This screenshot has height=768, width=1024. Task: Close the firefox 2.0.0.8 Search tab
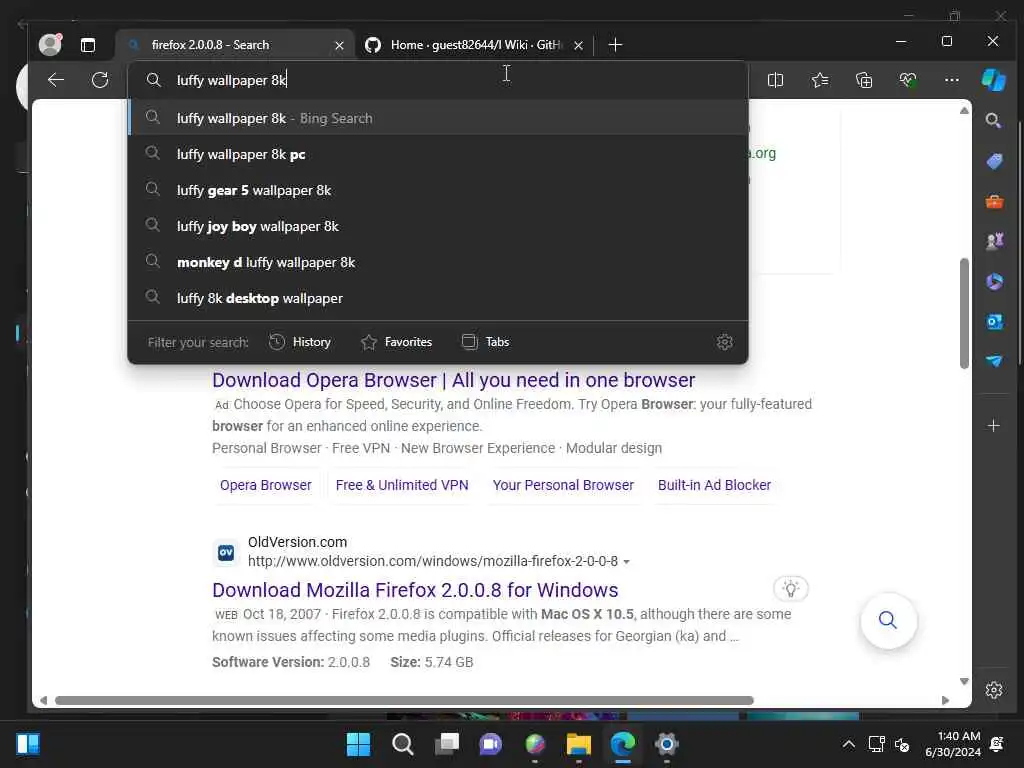[x=339, y=45]
